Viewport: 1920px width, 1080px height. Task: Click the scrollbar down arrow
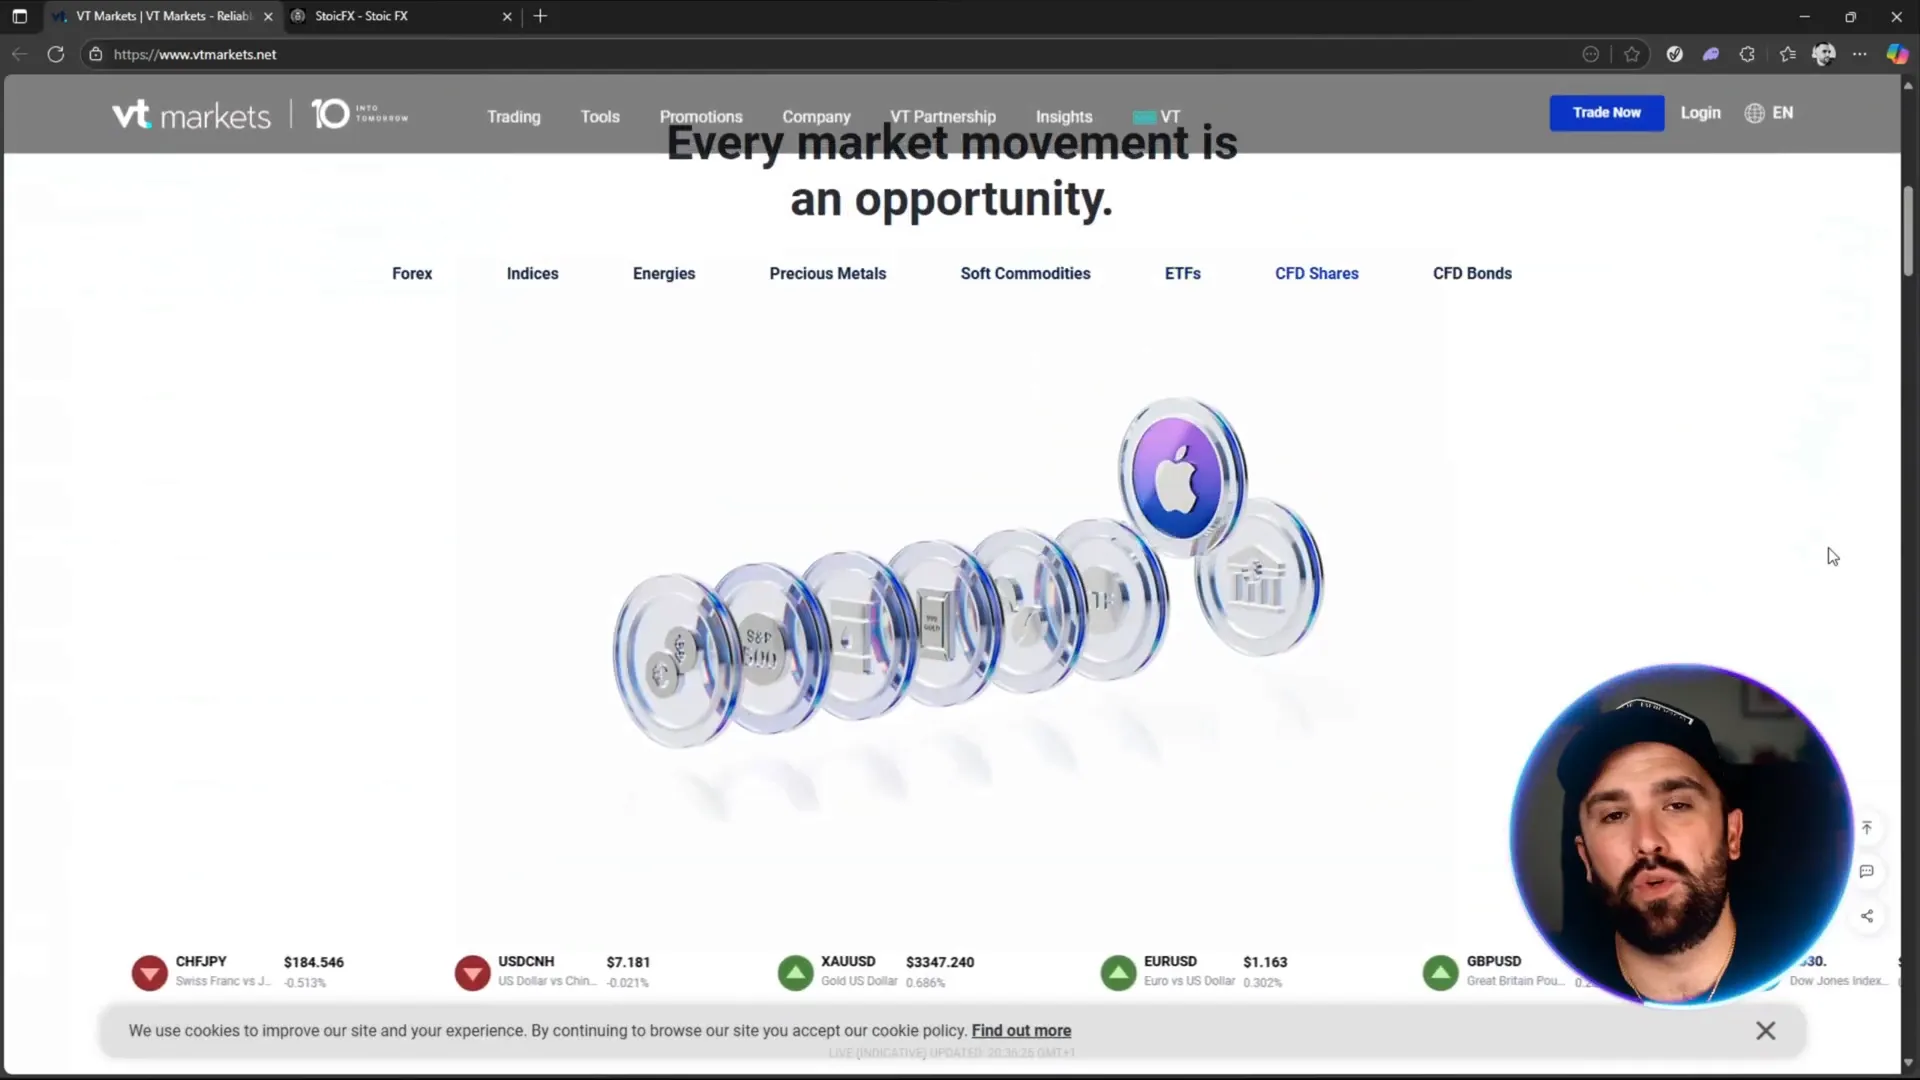1908,1063
